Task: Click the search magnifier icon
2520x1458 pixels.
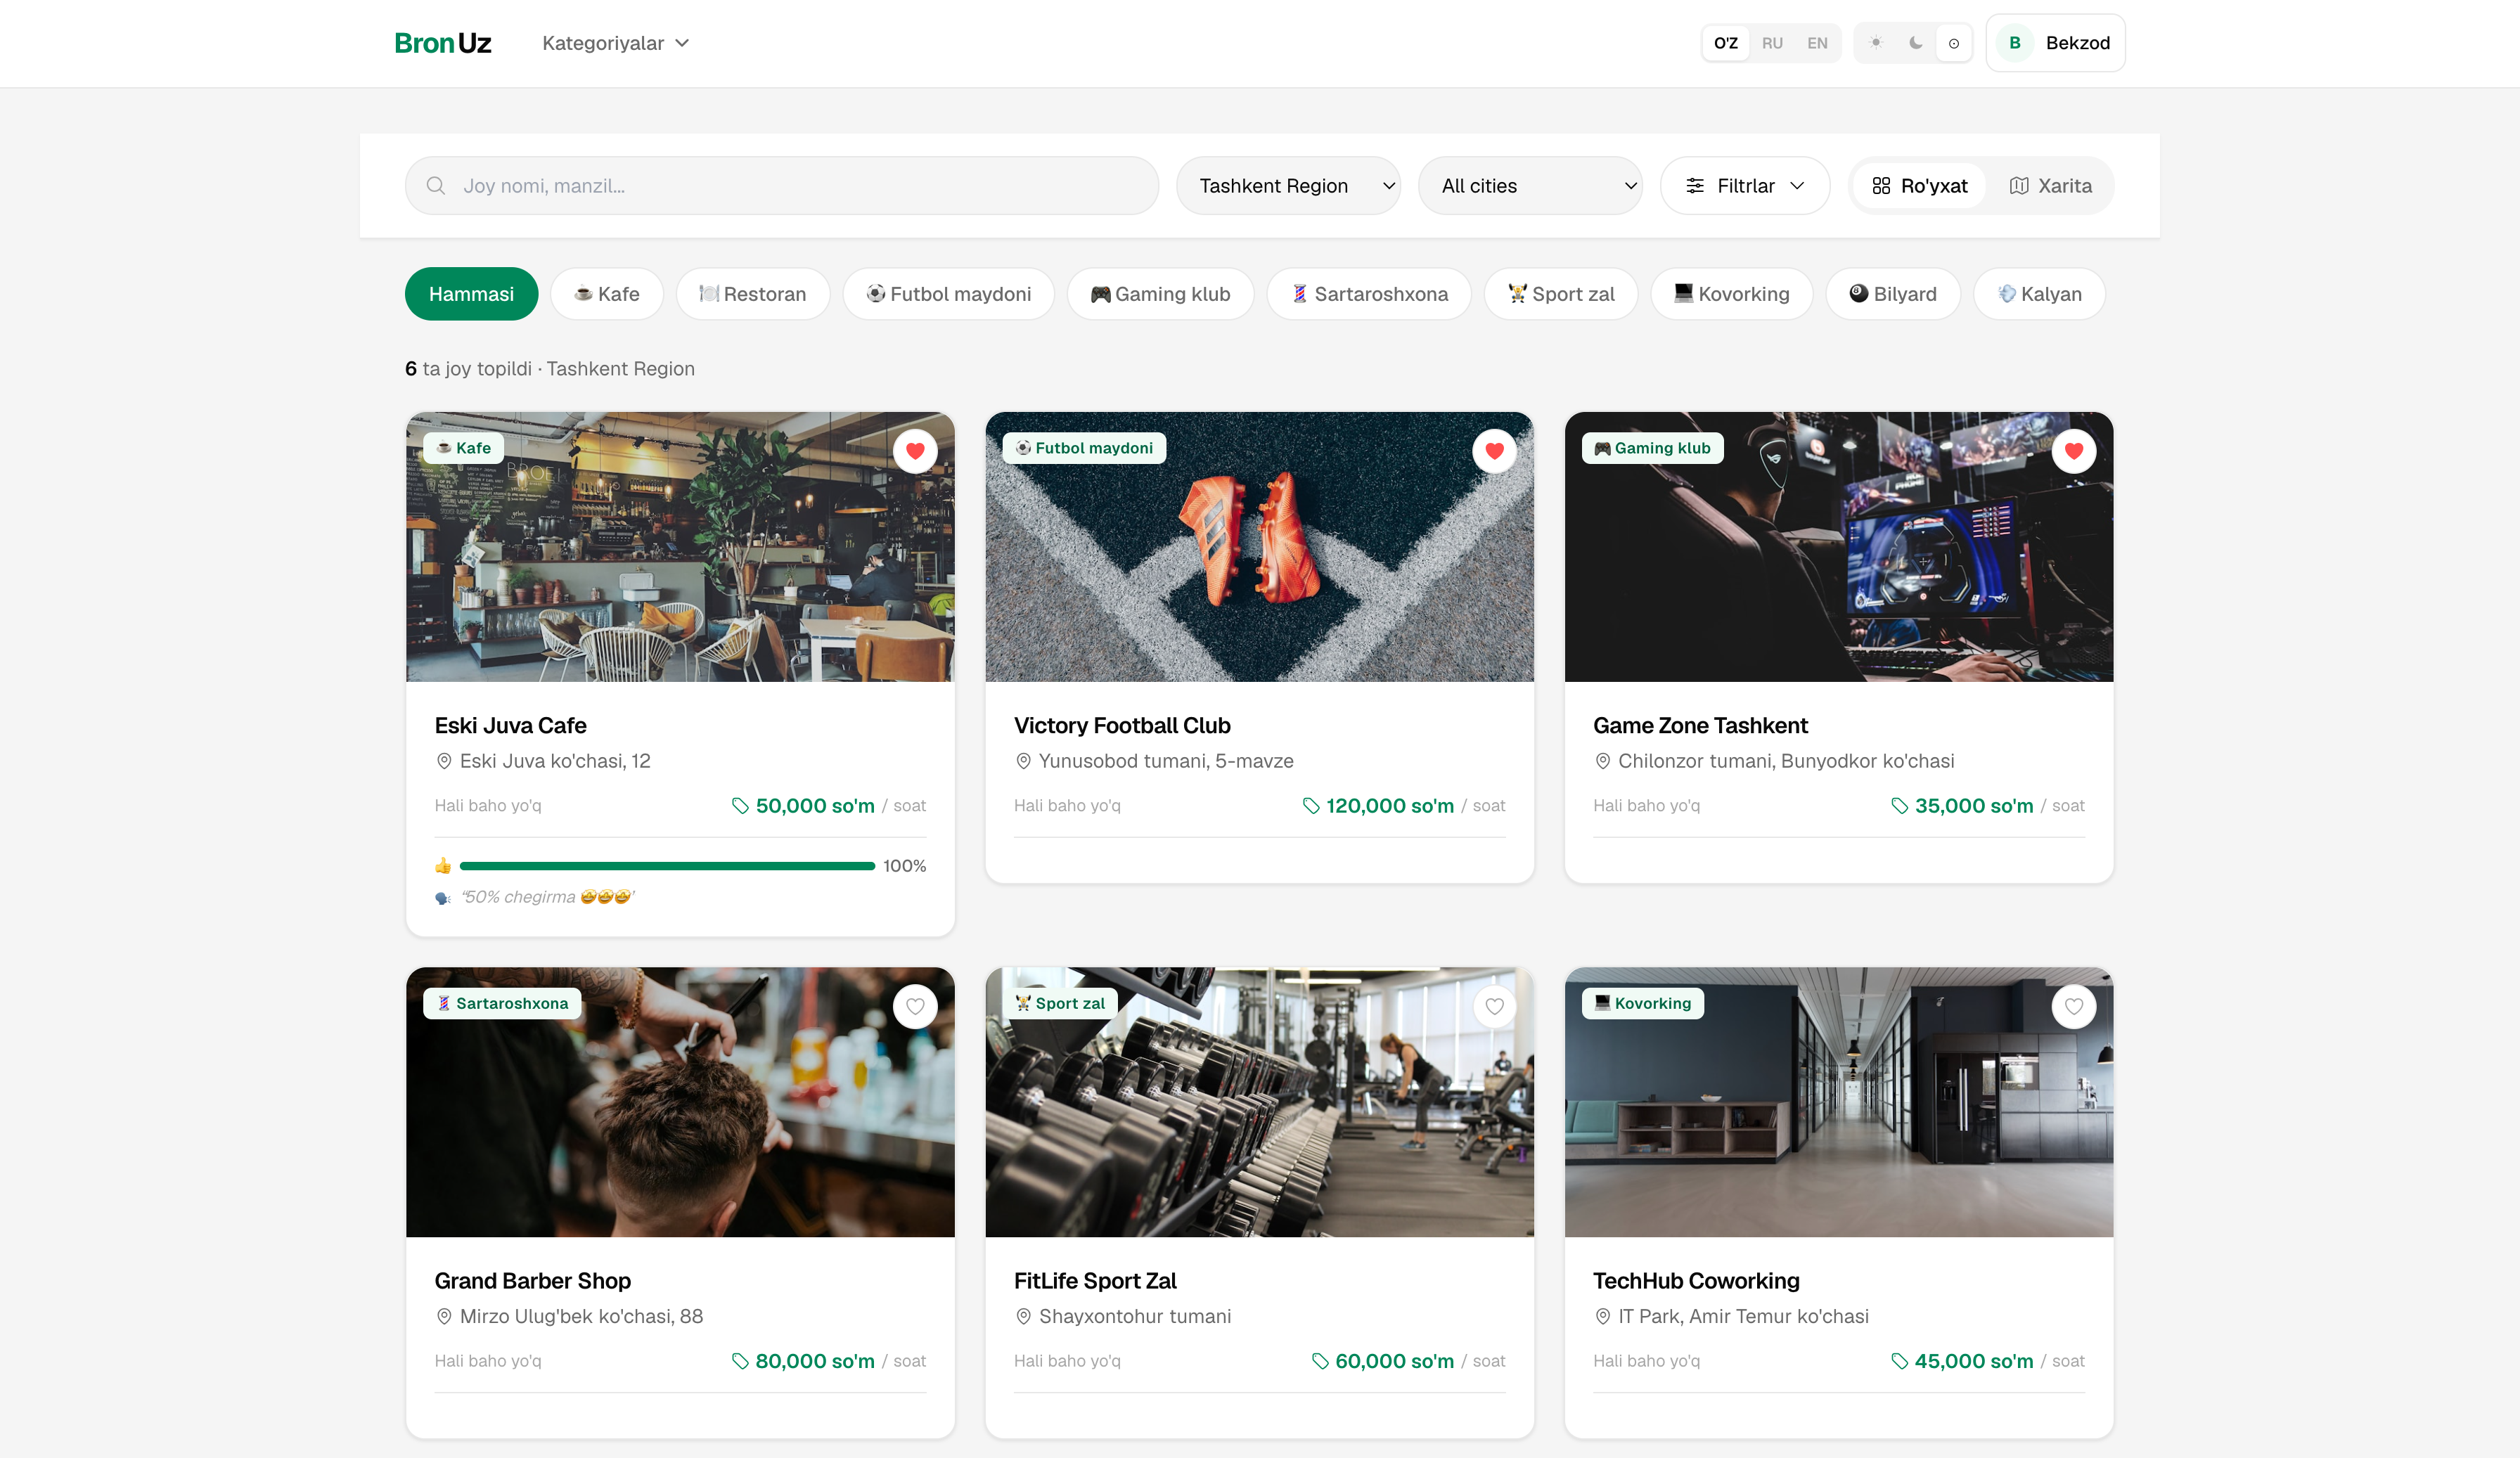Action: 436,185
